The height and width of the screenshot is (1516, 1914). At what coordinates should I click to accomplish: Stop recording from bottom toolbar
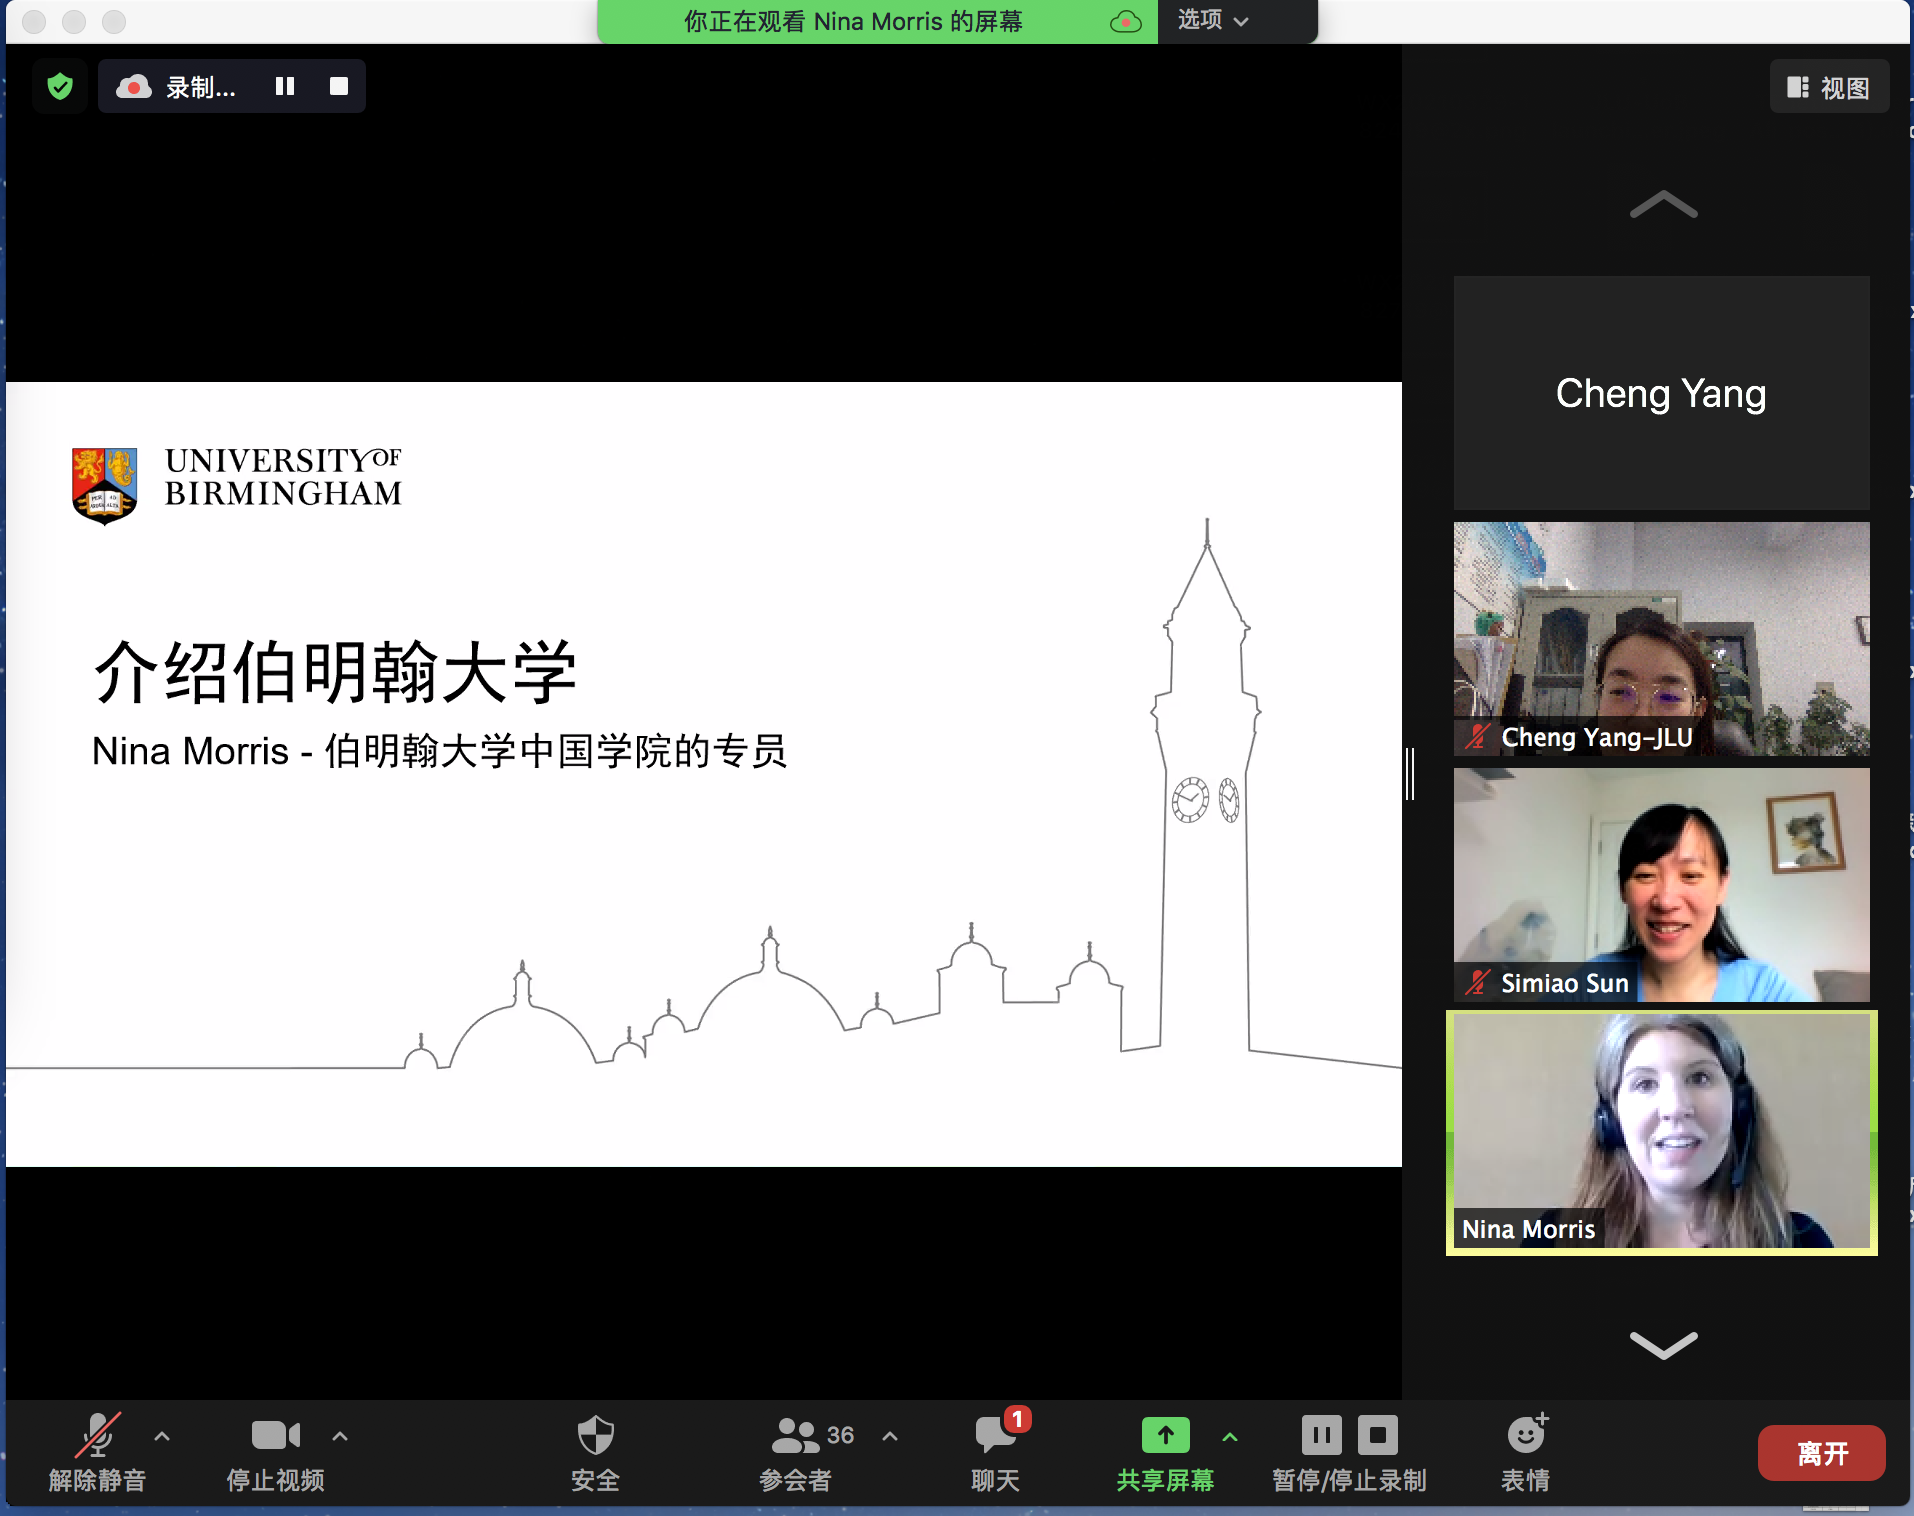coord(1377,1436)
